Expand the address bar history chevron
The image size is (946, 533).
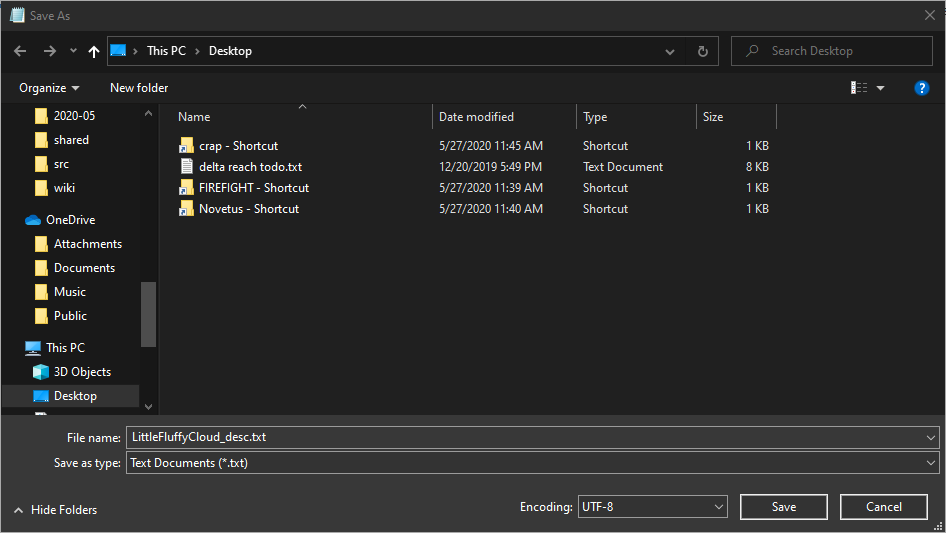pyautogui.click(x=670, y=51)
